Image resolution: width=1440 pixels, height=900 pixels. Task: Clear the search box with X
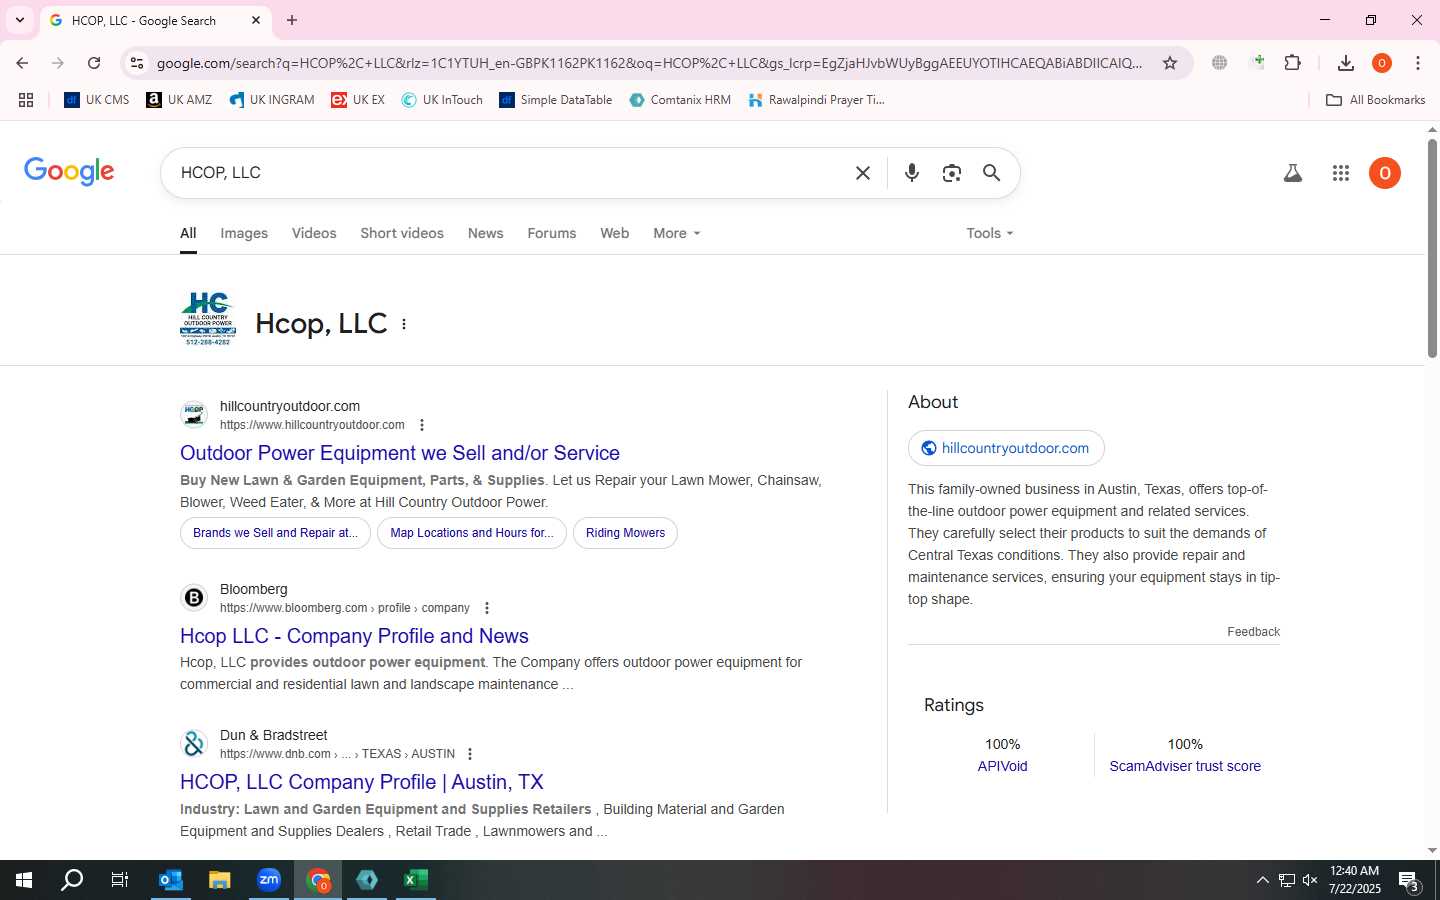tap(863, 173)
